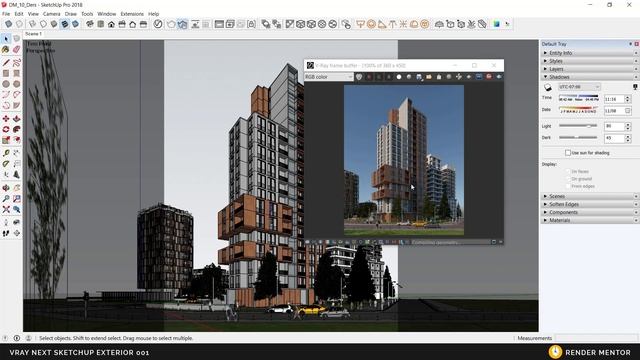
Task: Click the rendered building image in frame buffer
Action: coord(404,160)
